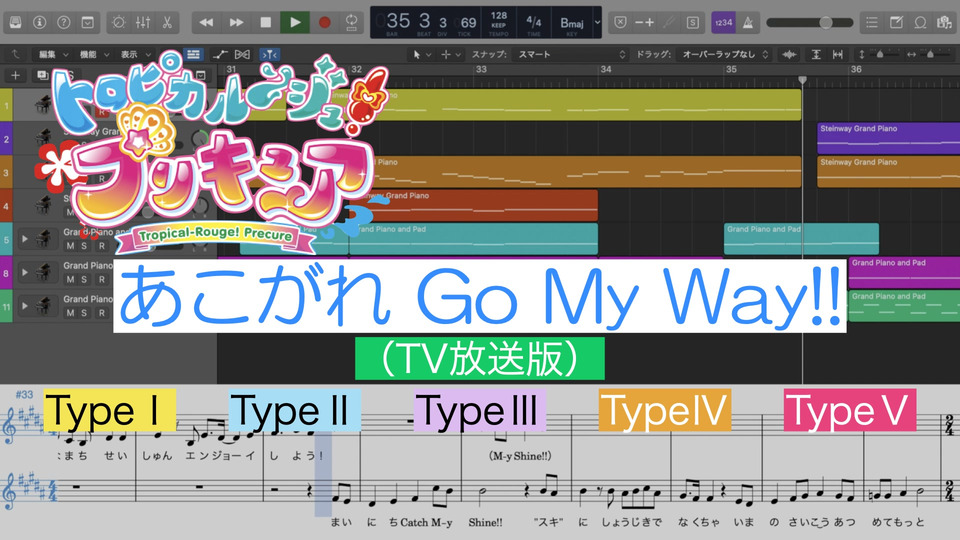Set the bar position value 35

(x=398, y=21)
